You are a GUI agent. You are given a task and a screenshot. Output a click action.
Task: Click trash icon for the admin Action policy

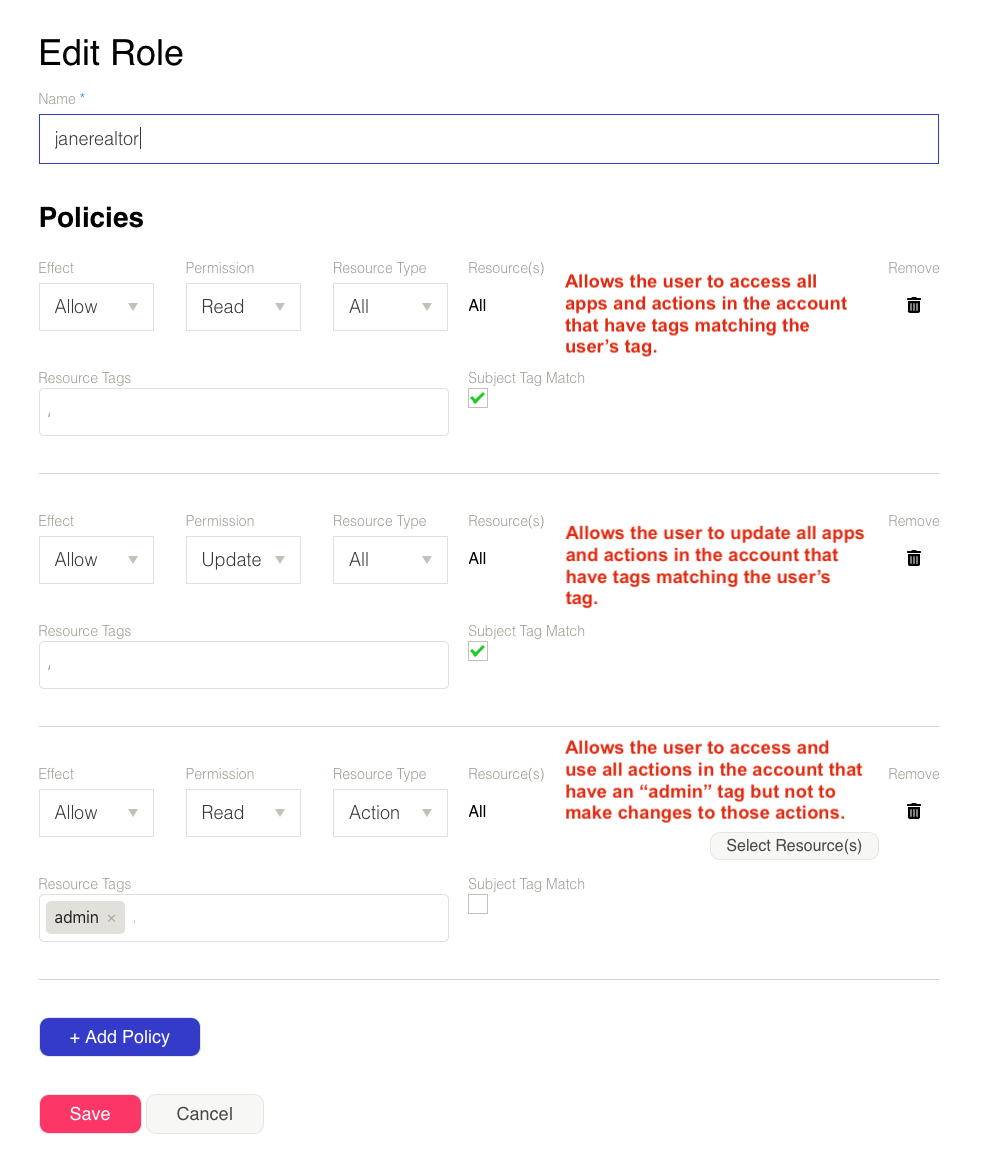click(x=913, y=812)
